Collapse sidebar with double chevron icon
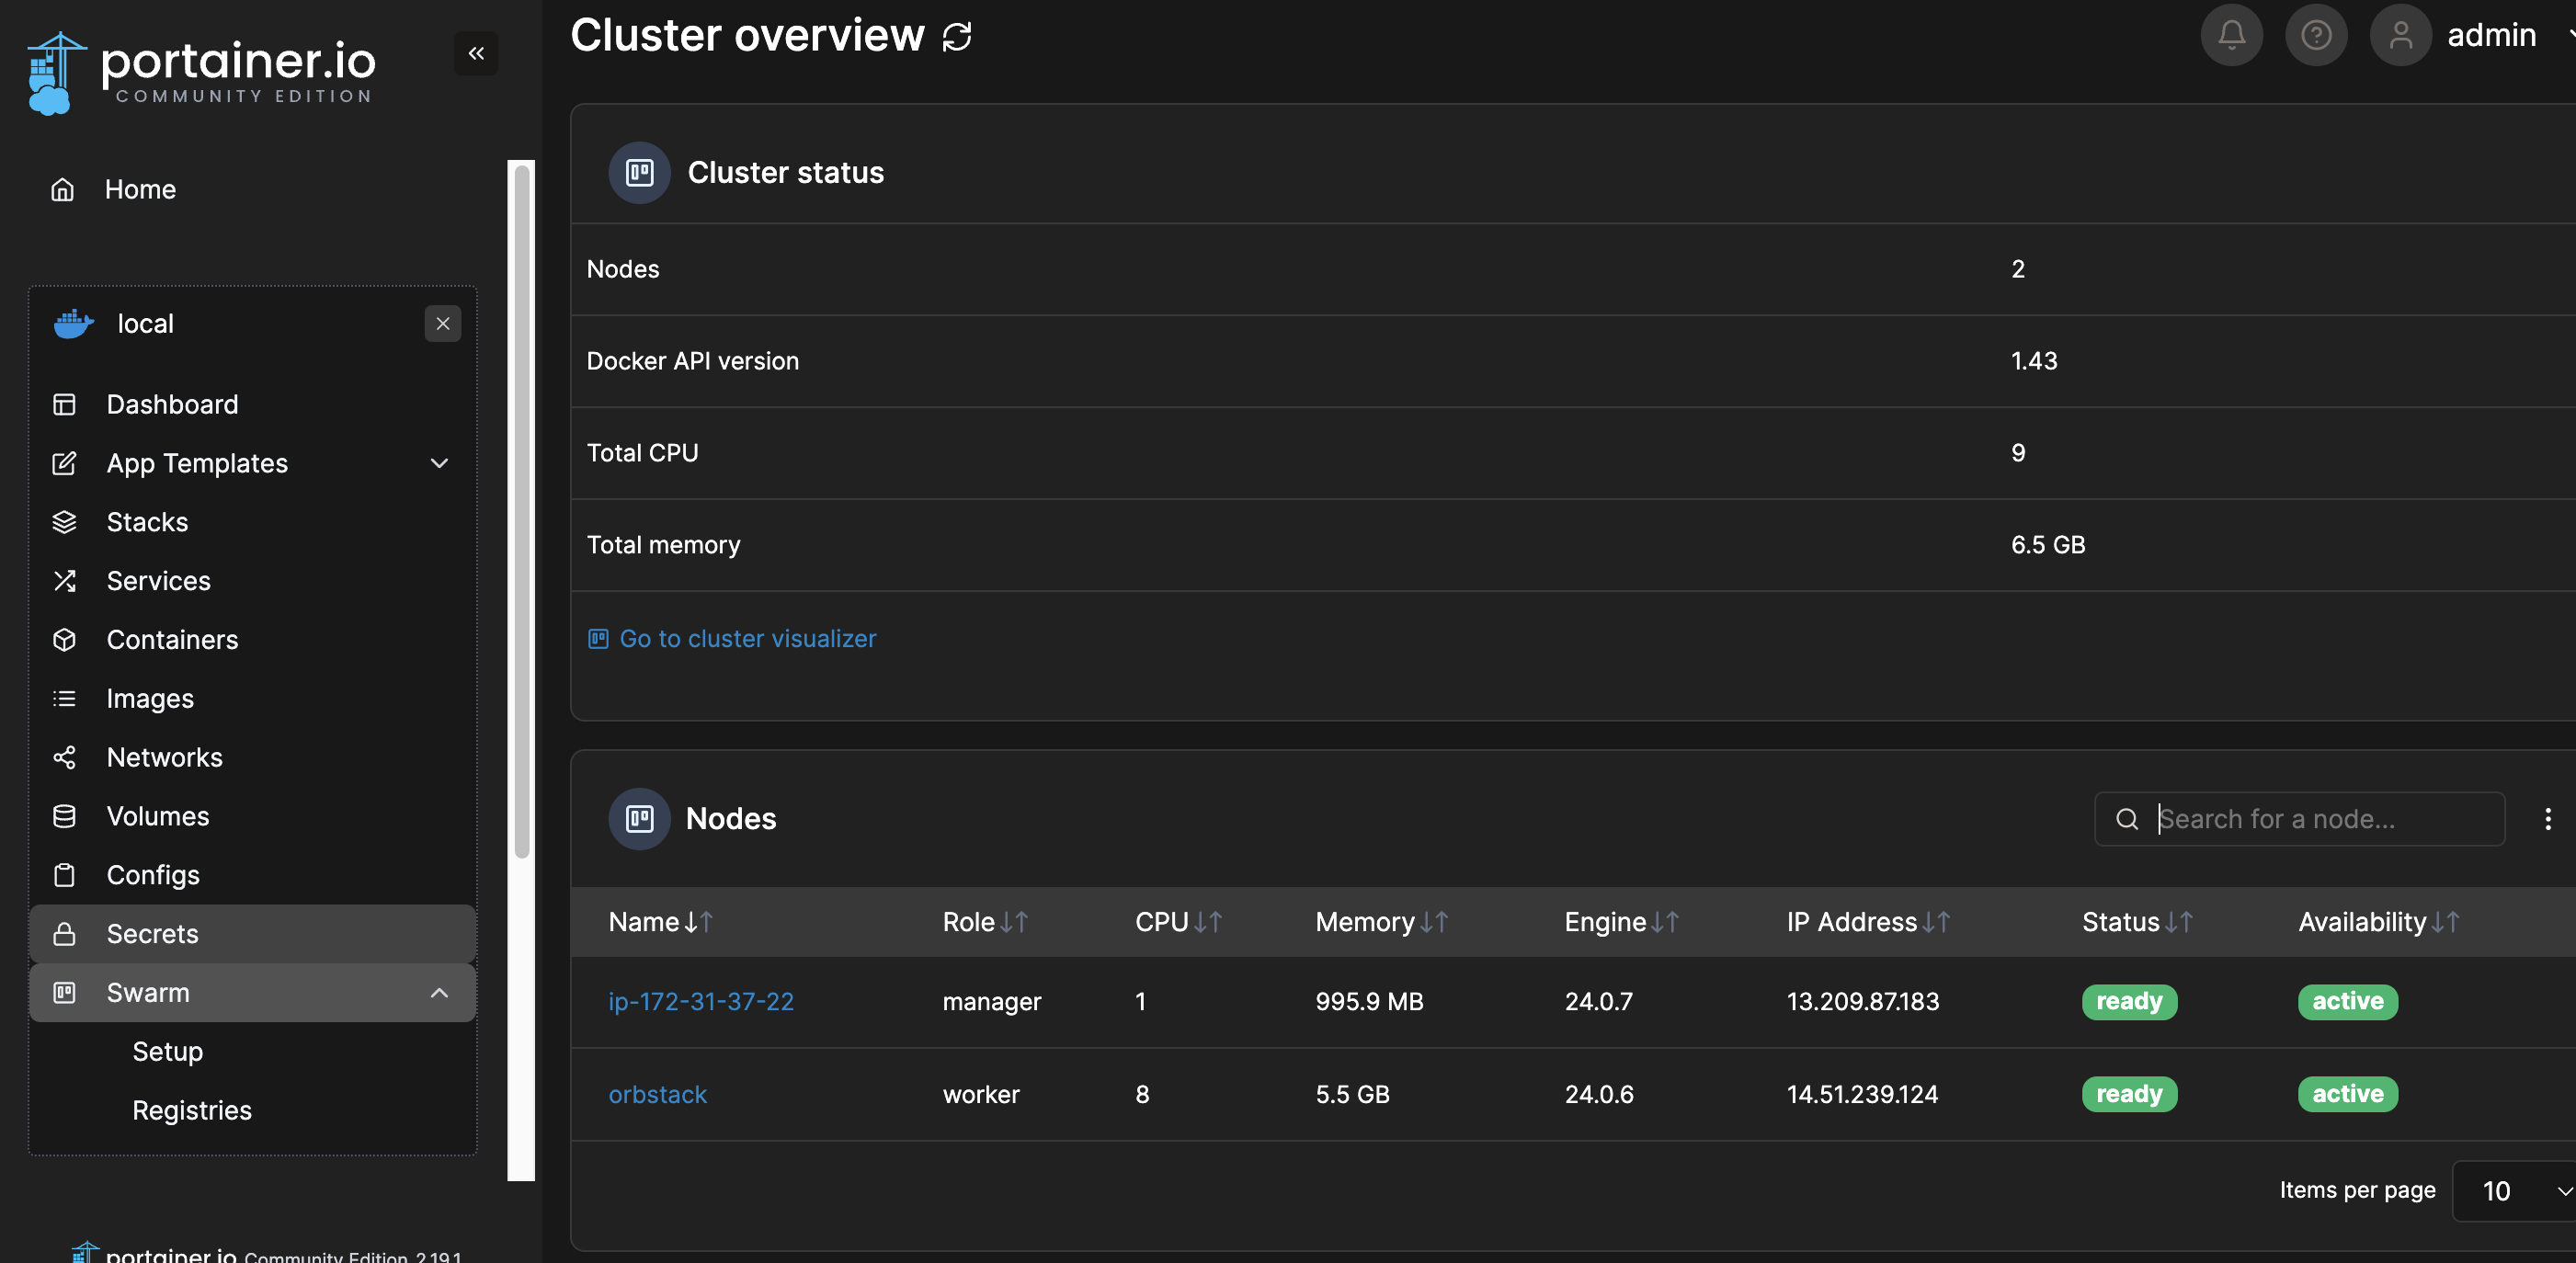The height and width of the screenshot is (1263, 2576). coord(476,53)
